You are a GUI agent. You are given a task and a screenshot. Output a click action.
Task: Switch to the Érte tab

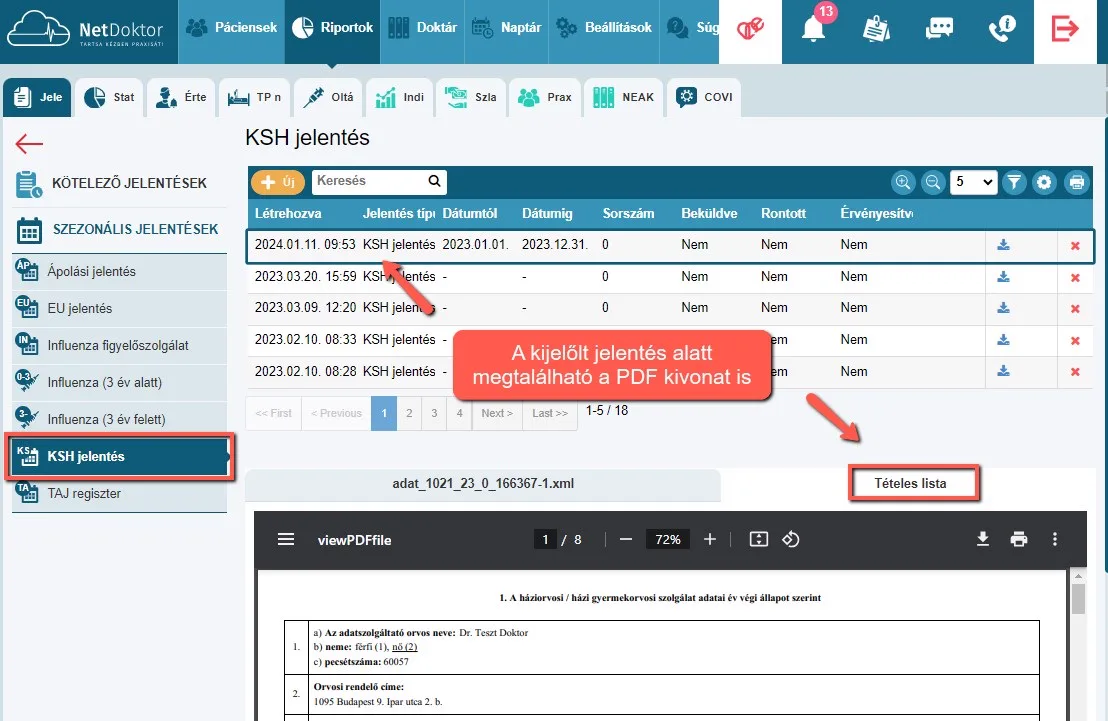pos(181,98)
